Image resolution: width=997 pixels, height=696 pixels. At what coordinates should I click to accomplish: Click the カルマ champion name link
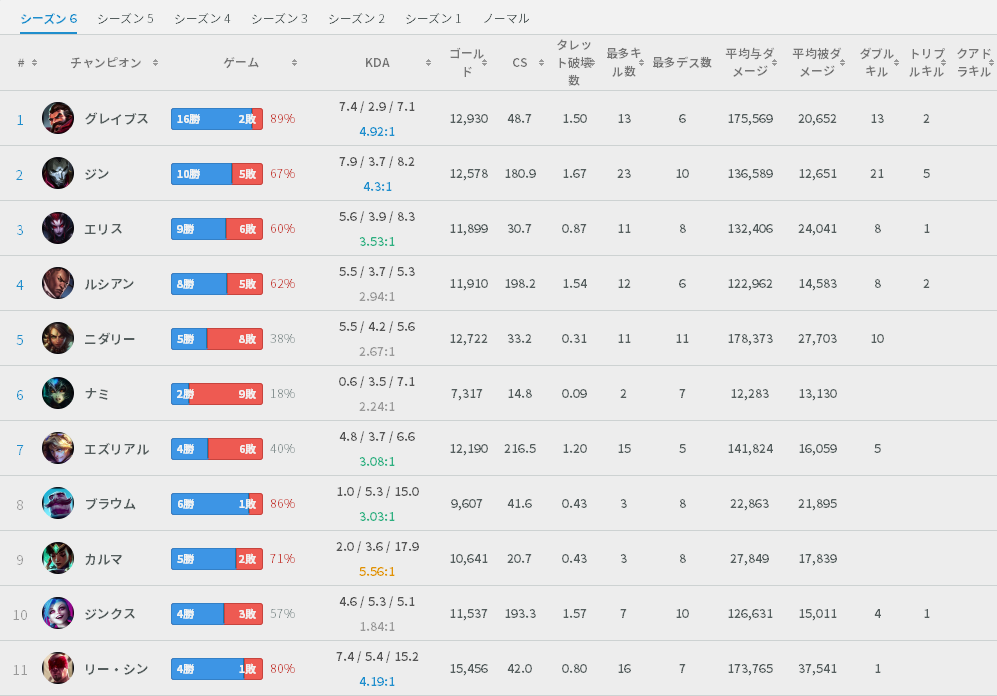pos(104,559)
